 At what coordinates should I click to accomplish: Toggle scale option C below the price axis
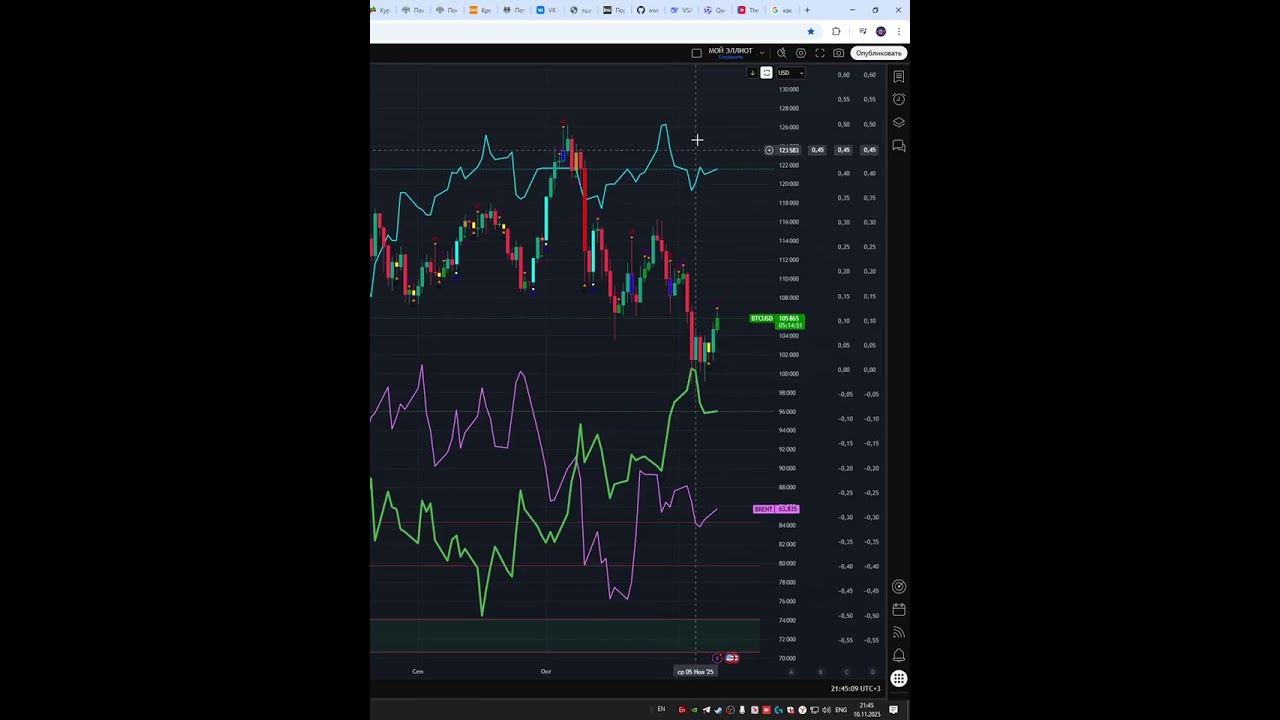click(x=846, y=672)
